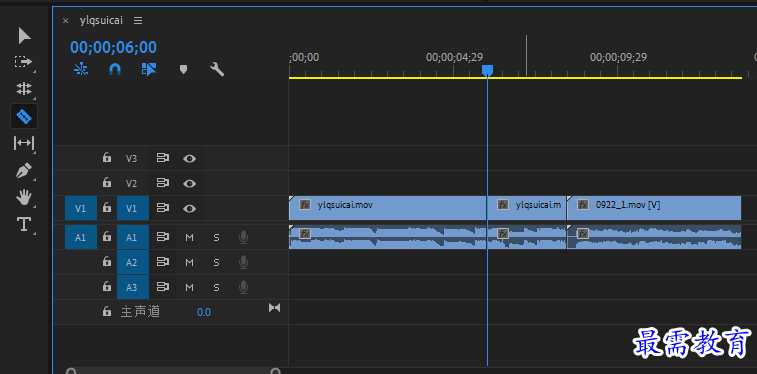Click the 0922_1.mov video clip
The image size is (757, 374).
click(x=654, y=208)
